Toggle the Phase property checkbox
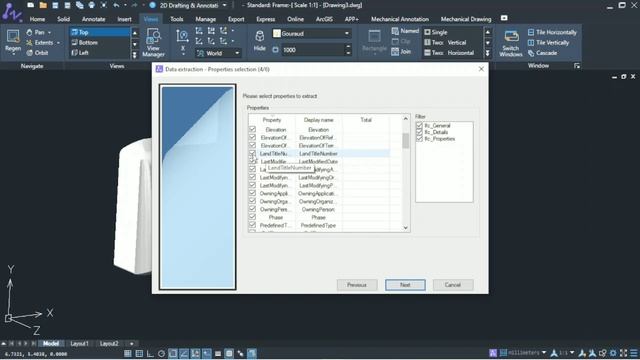This screenshot has height=360, width=640. pyautogui.click(x=252, y=217)
